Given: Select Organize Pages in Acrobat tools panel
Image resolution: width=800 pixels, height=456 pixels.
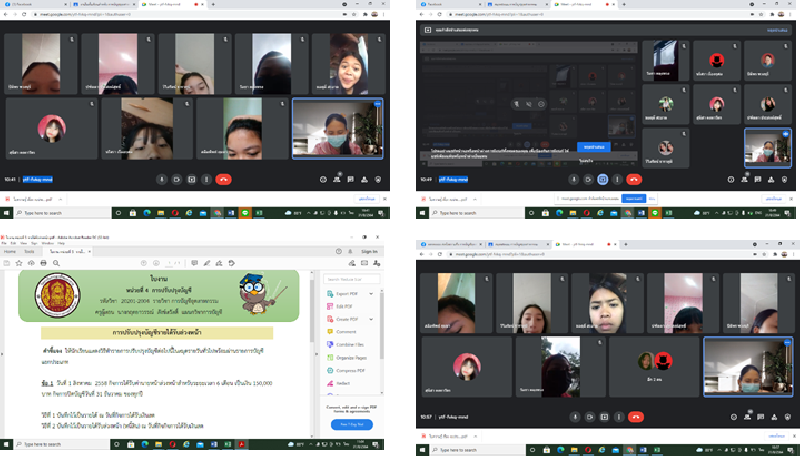Looking at the screenshot, I should point(353,356).
